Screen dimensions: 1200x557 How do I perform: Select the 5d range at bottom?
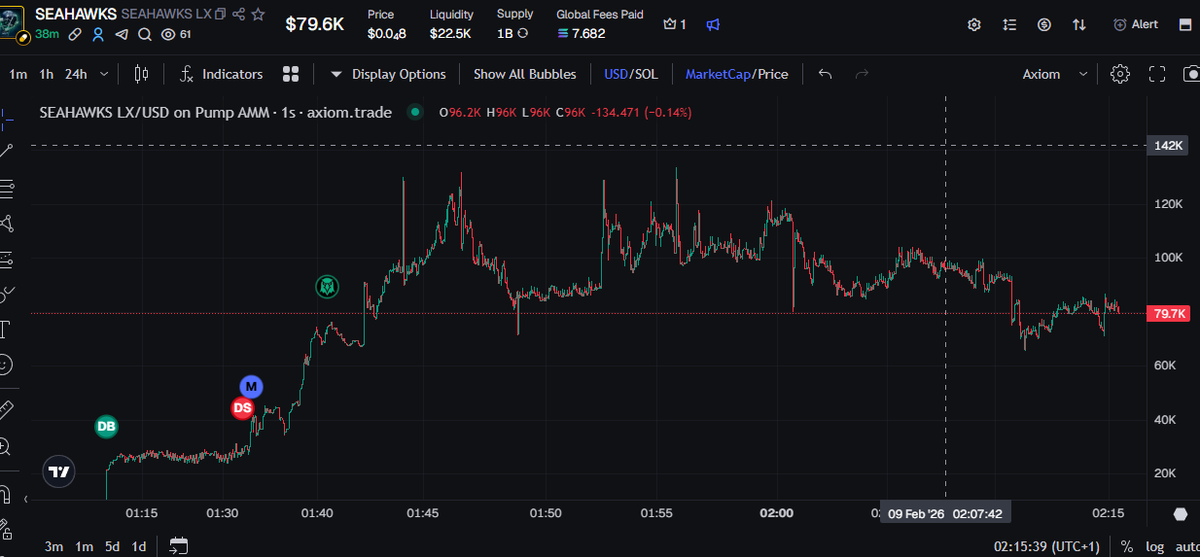113,547
